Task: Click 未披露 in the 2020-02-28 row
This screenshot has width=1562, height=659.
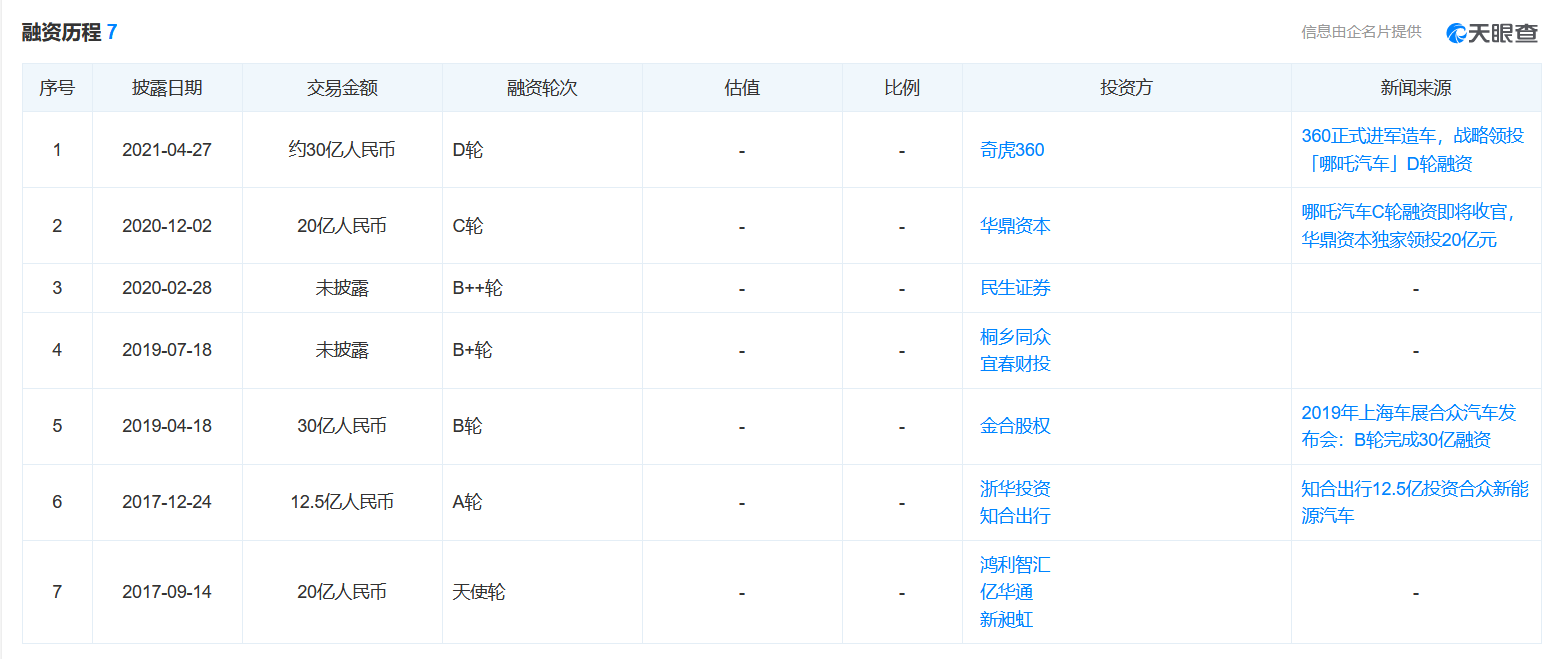Action: click(342, 288)
